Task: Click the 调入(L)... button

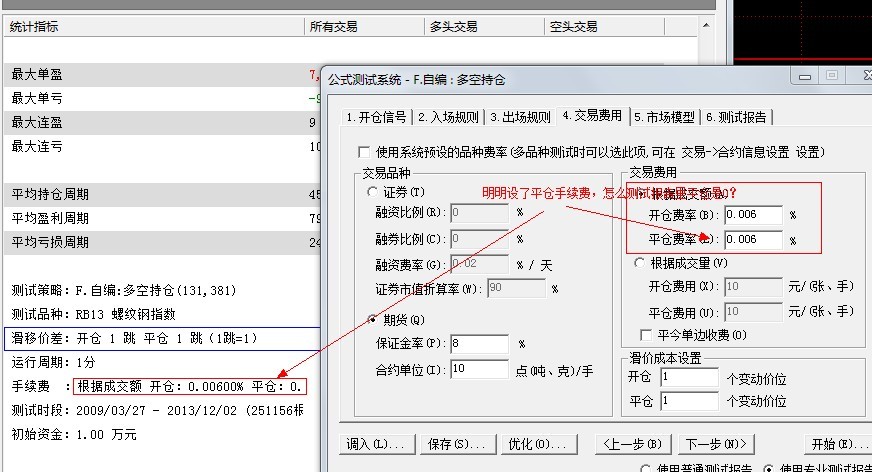Action: click(x=377, y=444)
